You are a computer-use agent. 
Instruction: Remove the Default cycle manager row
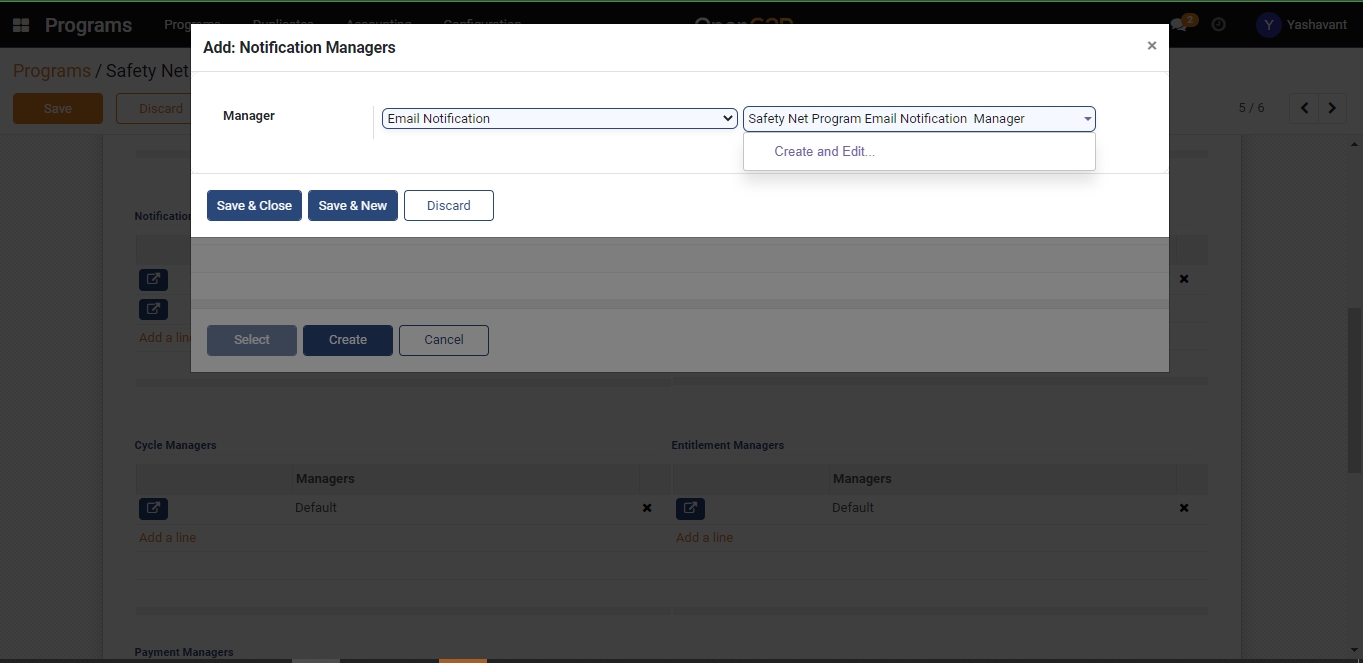pyautogui.click(x=647, y=508)
